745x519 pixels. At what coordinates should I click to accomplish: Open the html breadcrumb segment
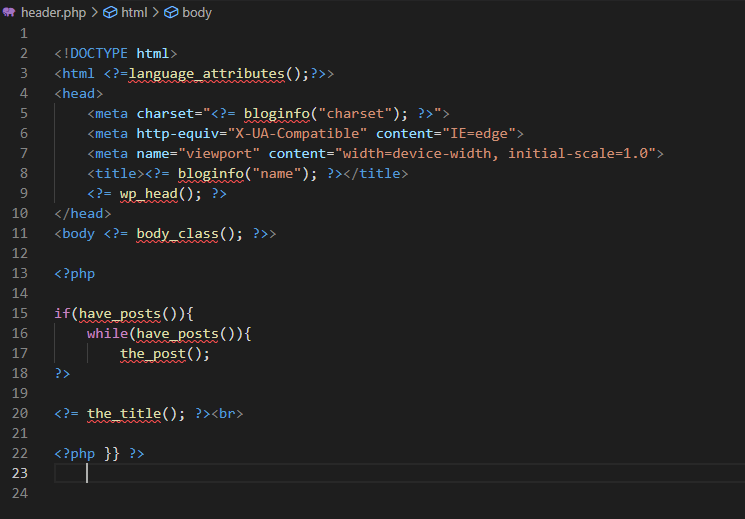click(x=134, y=12)
